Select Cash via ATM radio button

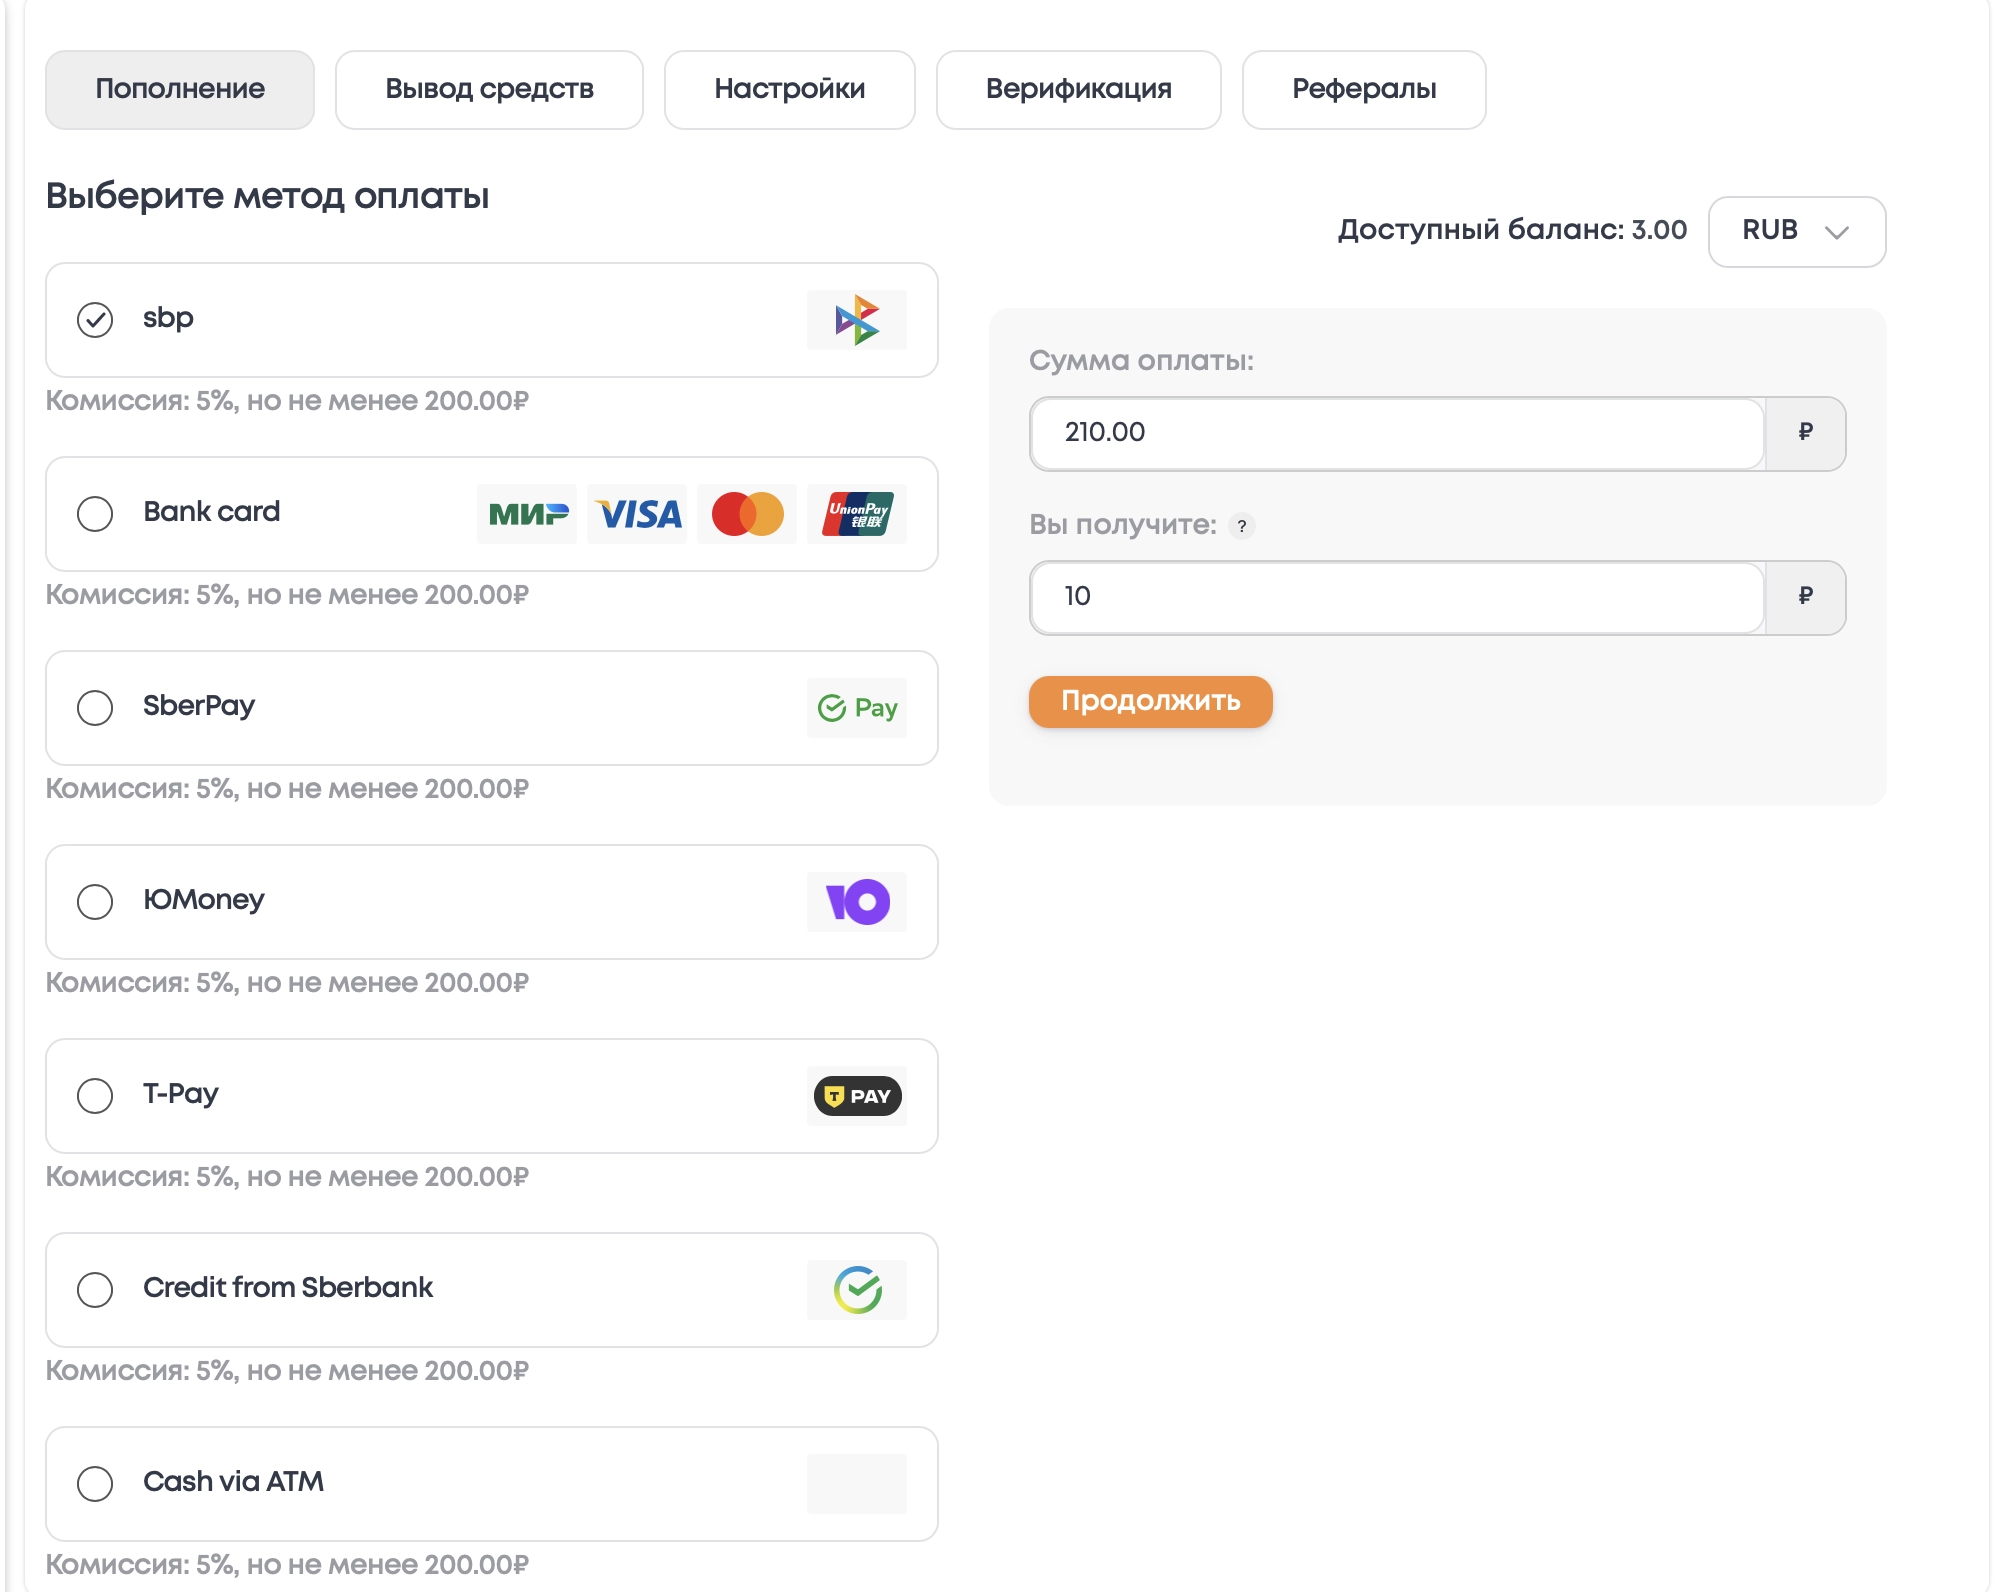pos(95,1484)
